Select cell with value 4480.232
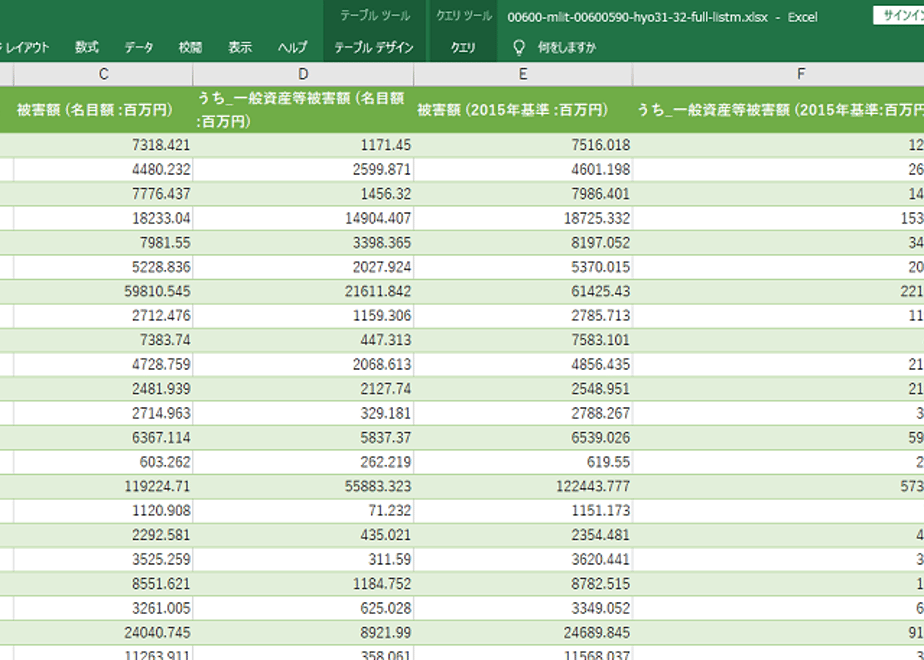The image size is (924, 660). 103,170
